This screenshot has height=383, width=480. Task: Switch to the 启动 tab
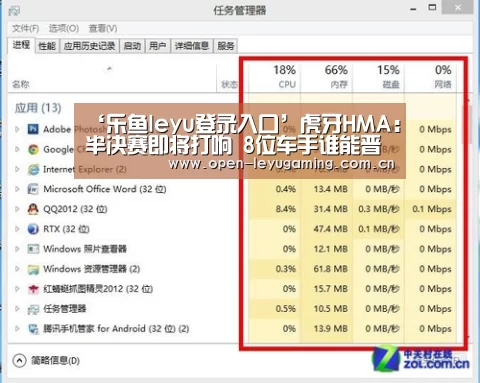(132, 46)
